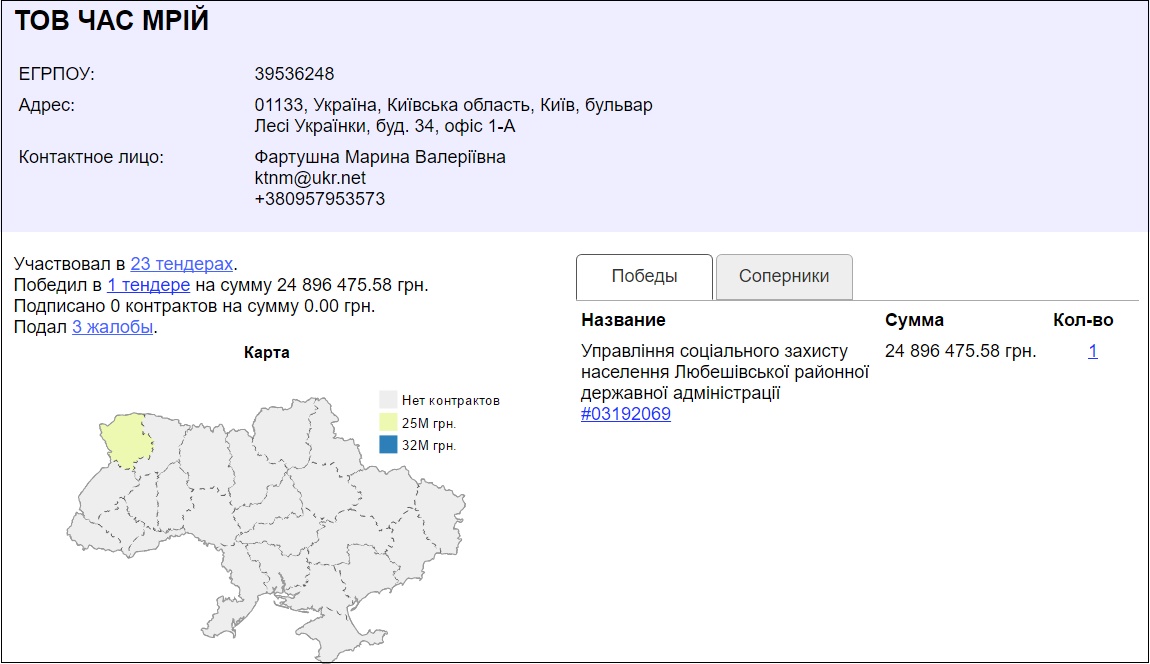
Task: Click the blue 32M грн. legend swatch
Action: pos(388,445)
